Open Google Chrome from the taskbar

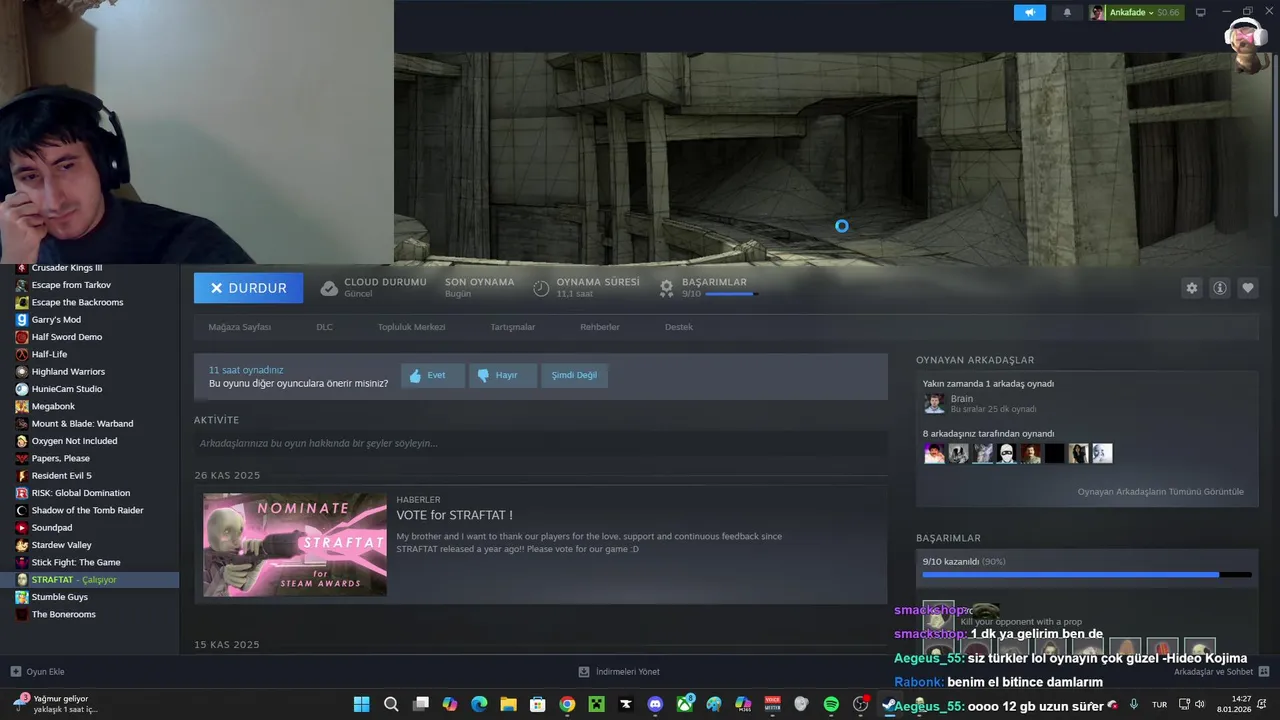coord(567,704)
